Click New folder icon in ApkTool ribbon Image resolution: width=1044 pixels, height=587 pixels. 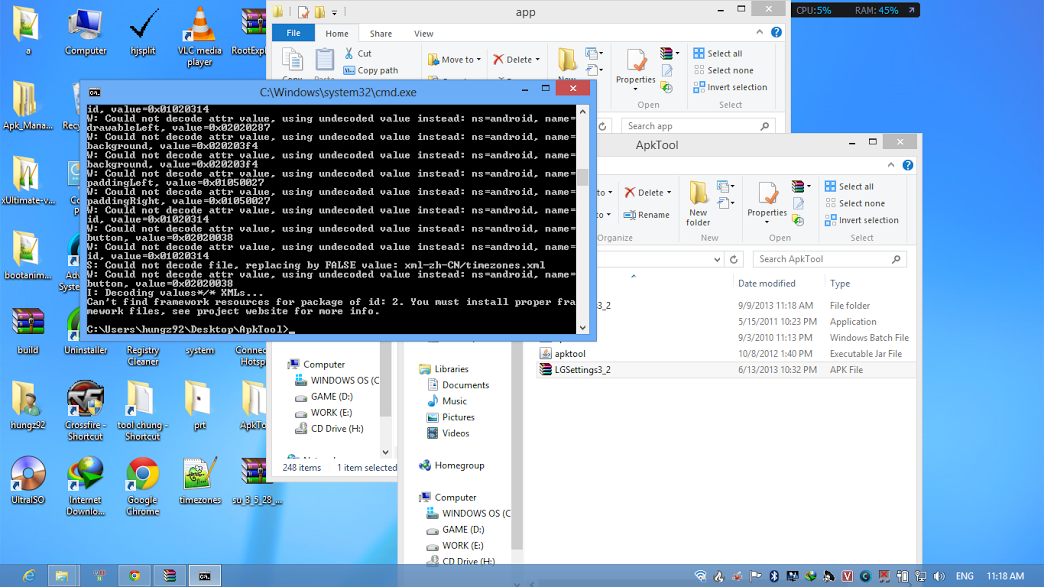click(698, 193)
